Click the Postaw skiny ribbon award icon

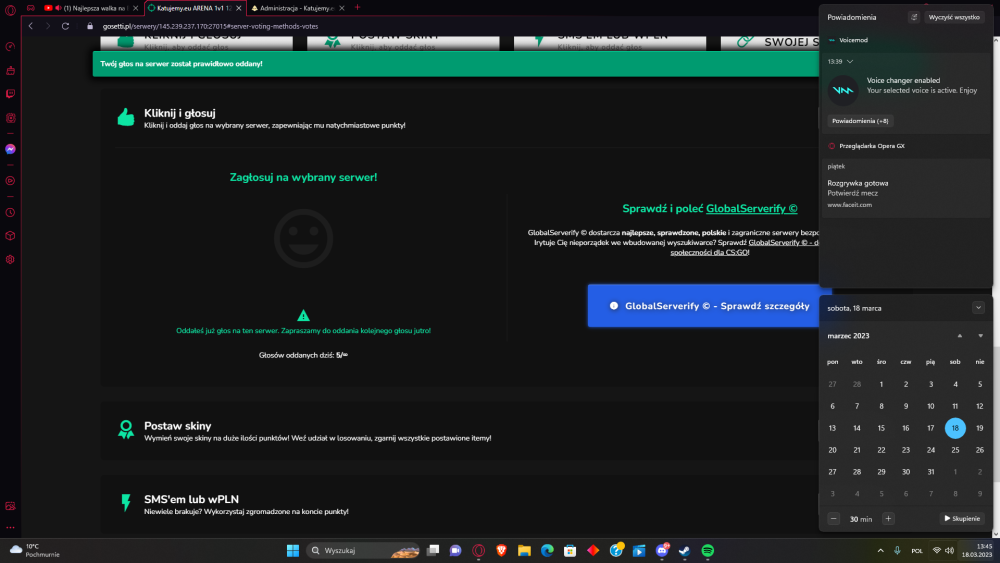126,429
